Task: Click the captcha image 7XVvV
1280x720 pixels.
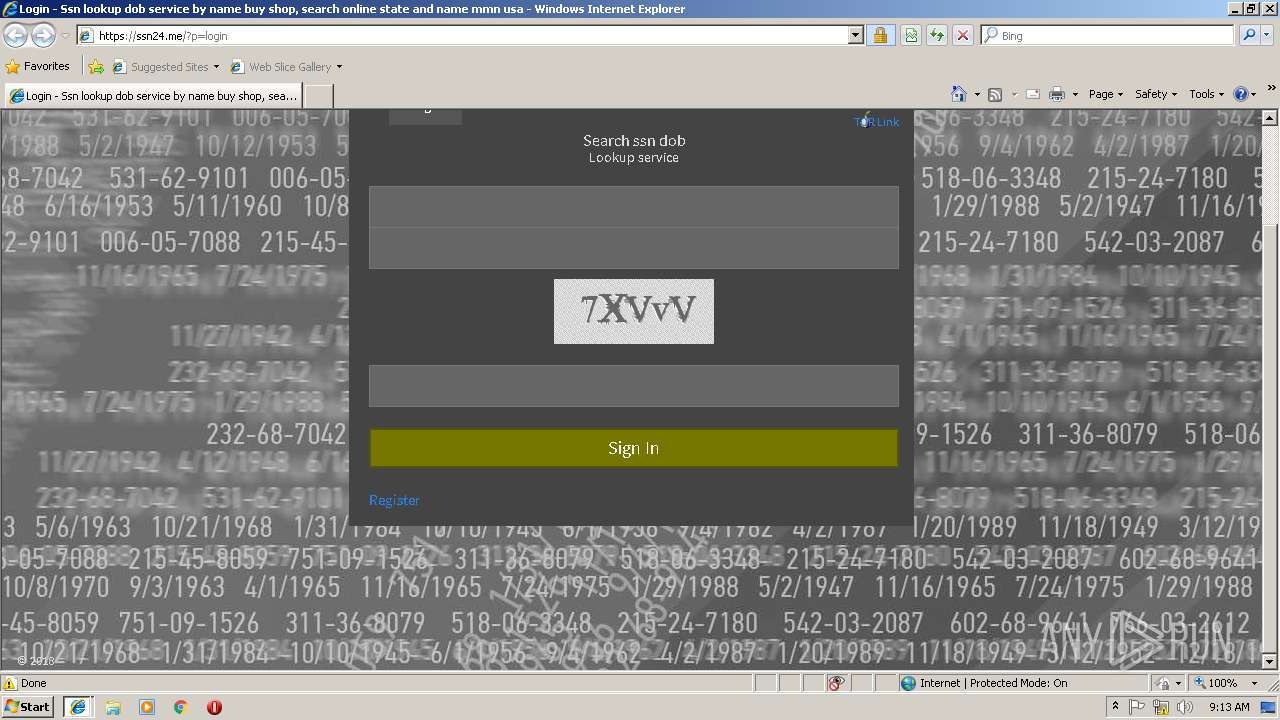Action: click(x=634, y=311)
